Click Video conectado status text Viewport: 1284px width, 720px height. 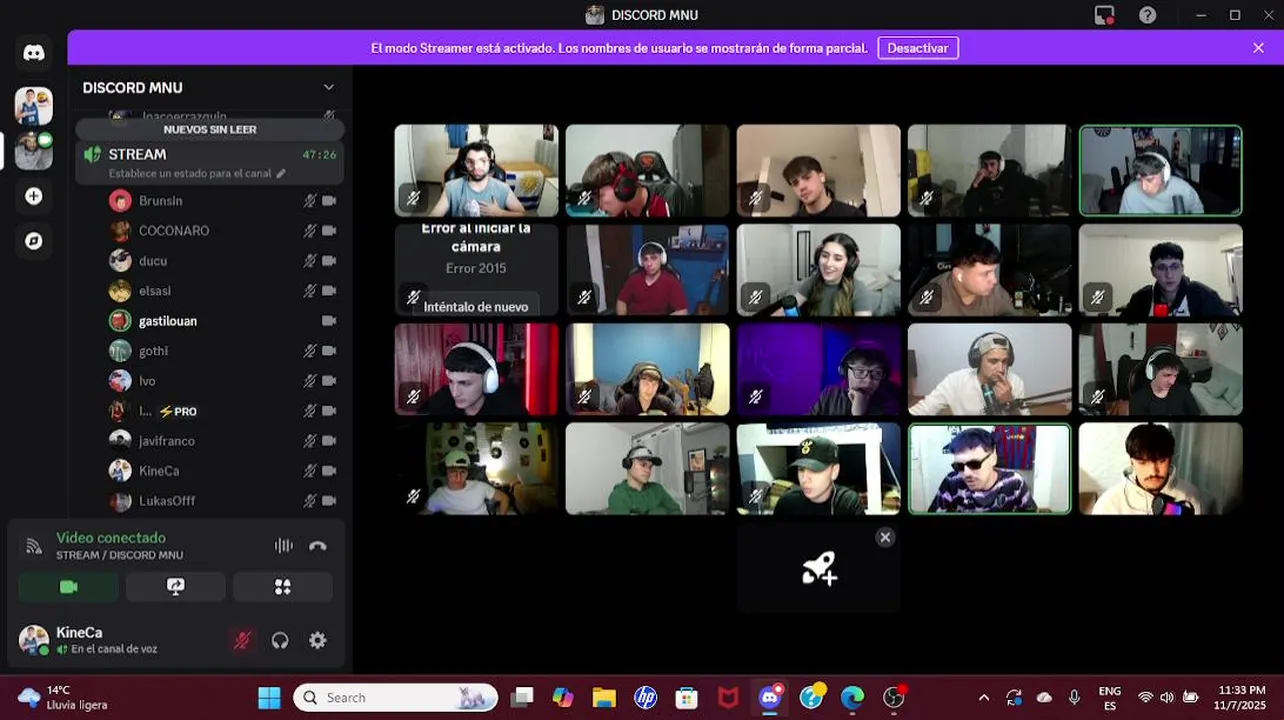pos(111,538)
